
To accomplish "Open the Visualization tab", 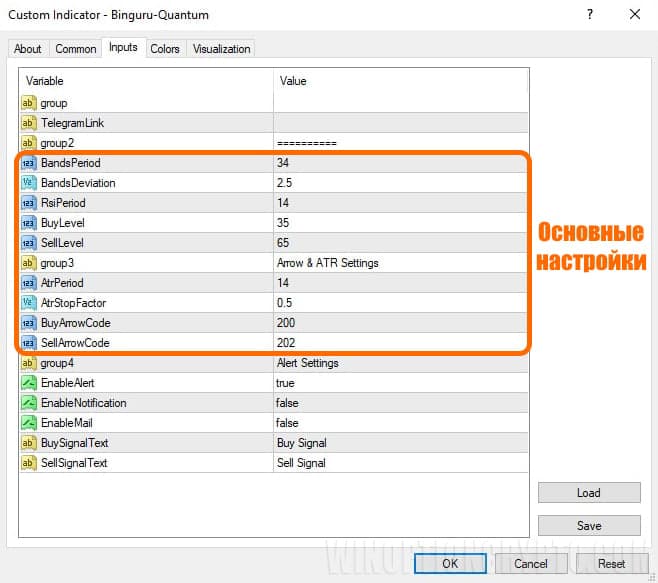I will pyautogui.click(x=222, y=49).
